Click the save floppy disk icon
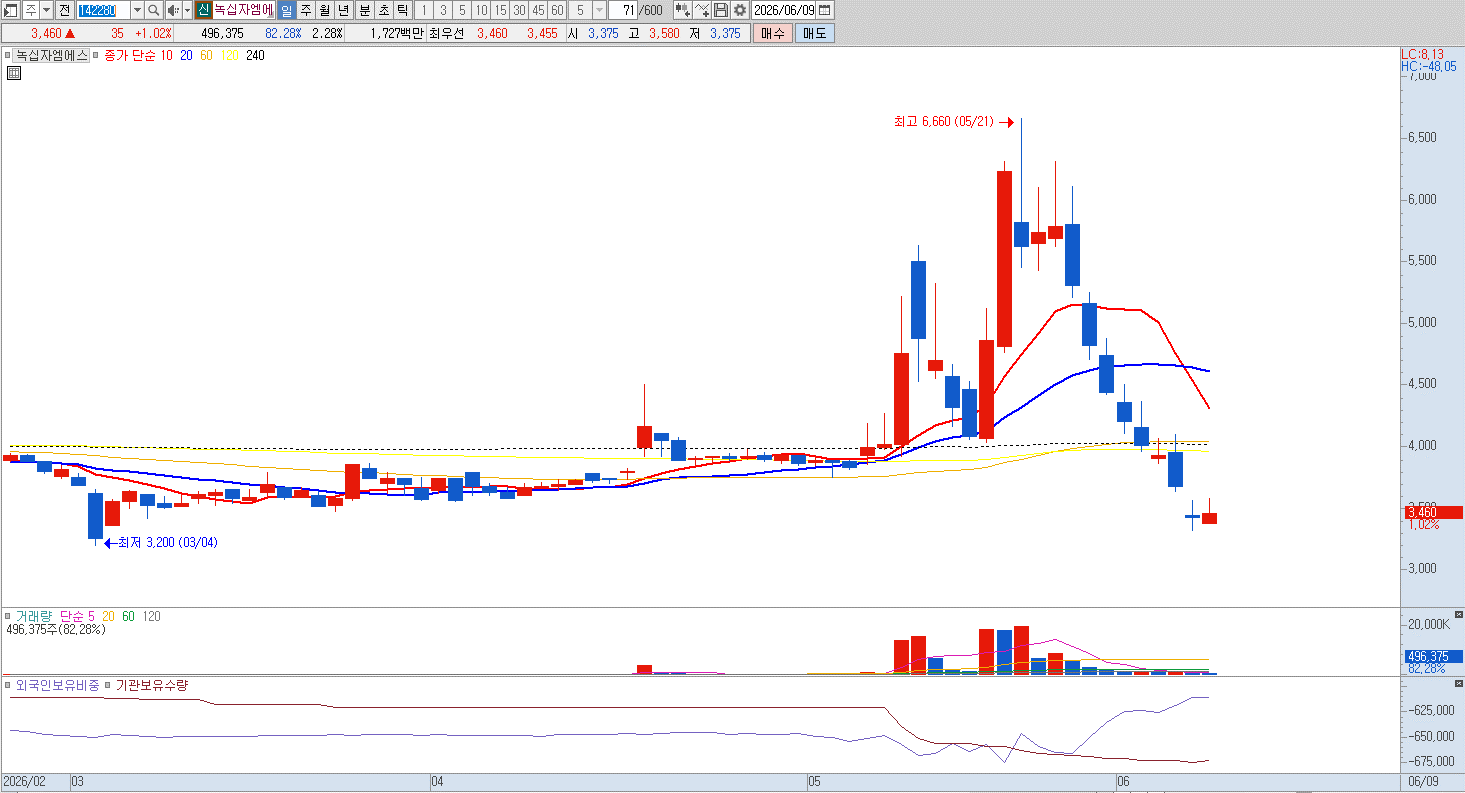Image resolution: width=1465 pixels, height=793 pixels. coord(721,10)
